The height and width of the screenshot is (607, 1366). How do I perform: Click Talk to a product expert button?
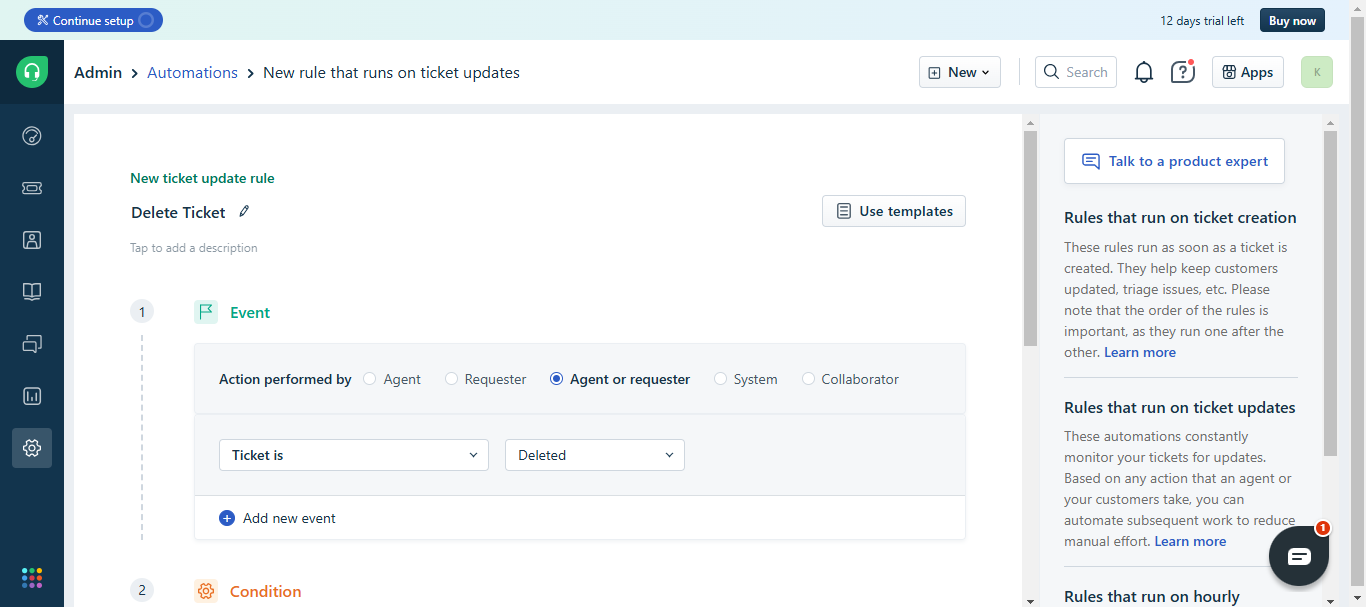(1174, 161)
